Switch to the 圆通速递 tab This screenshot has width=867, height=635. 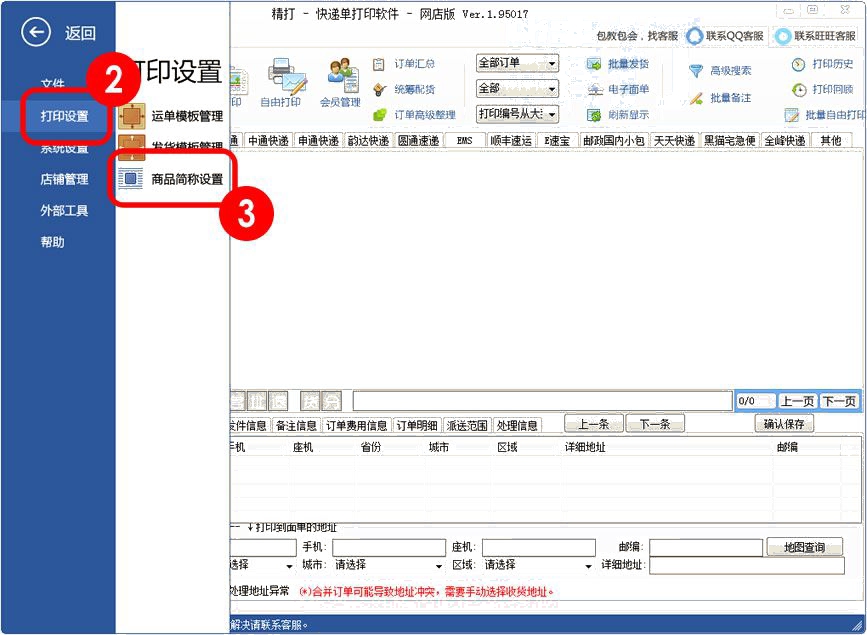[419, 140]
